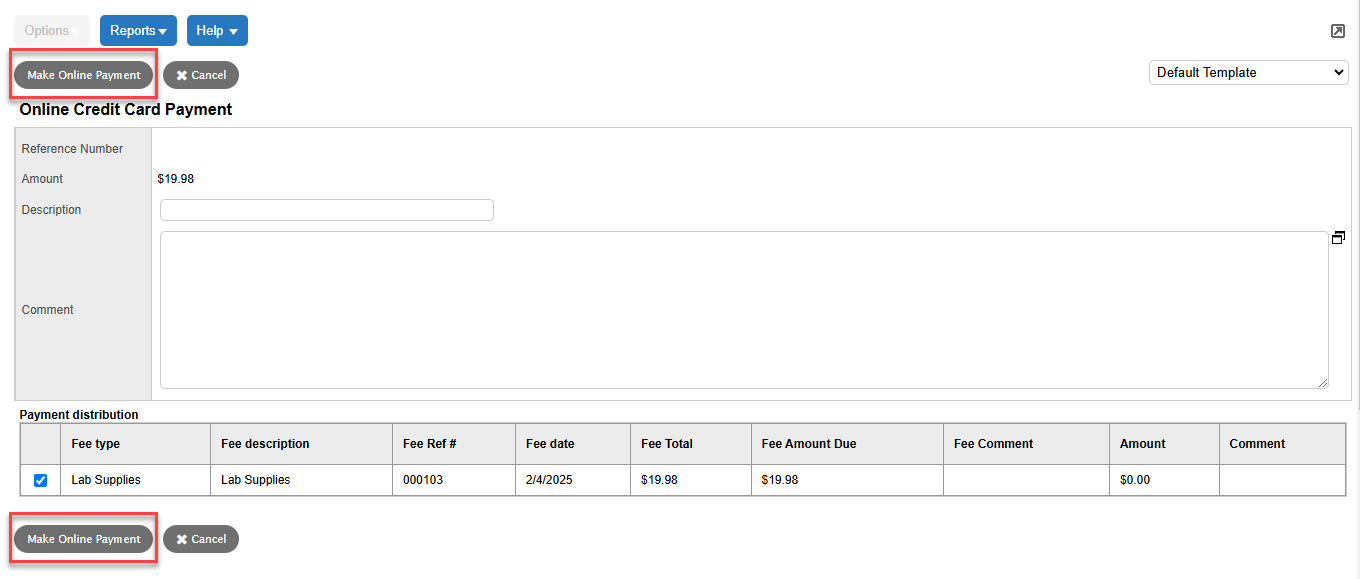Click the bottom Make Online Payment button
Image resolution: width=1360 pixels, height=579 pixels.
[83, 538]
